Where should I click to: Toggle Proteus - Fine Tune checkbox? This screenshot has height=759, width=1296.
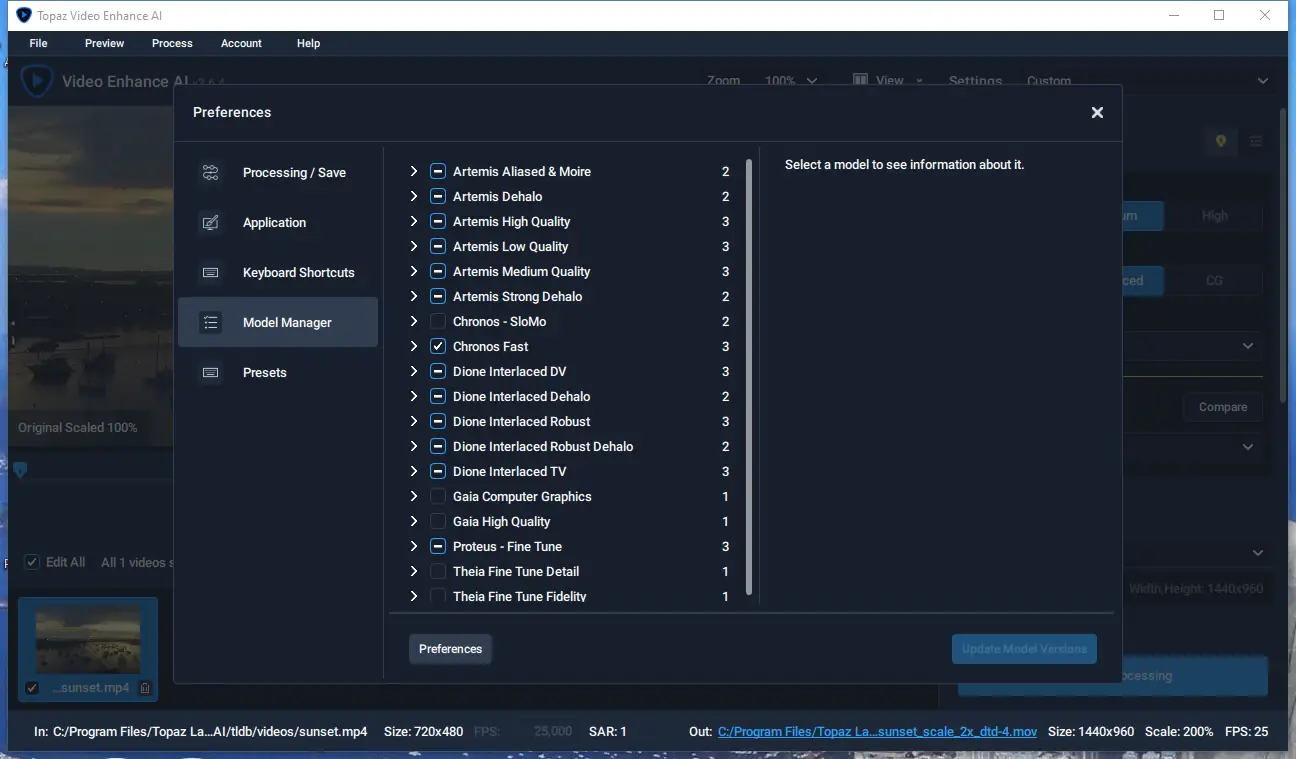438,546
